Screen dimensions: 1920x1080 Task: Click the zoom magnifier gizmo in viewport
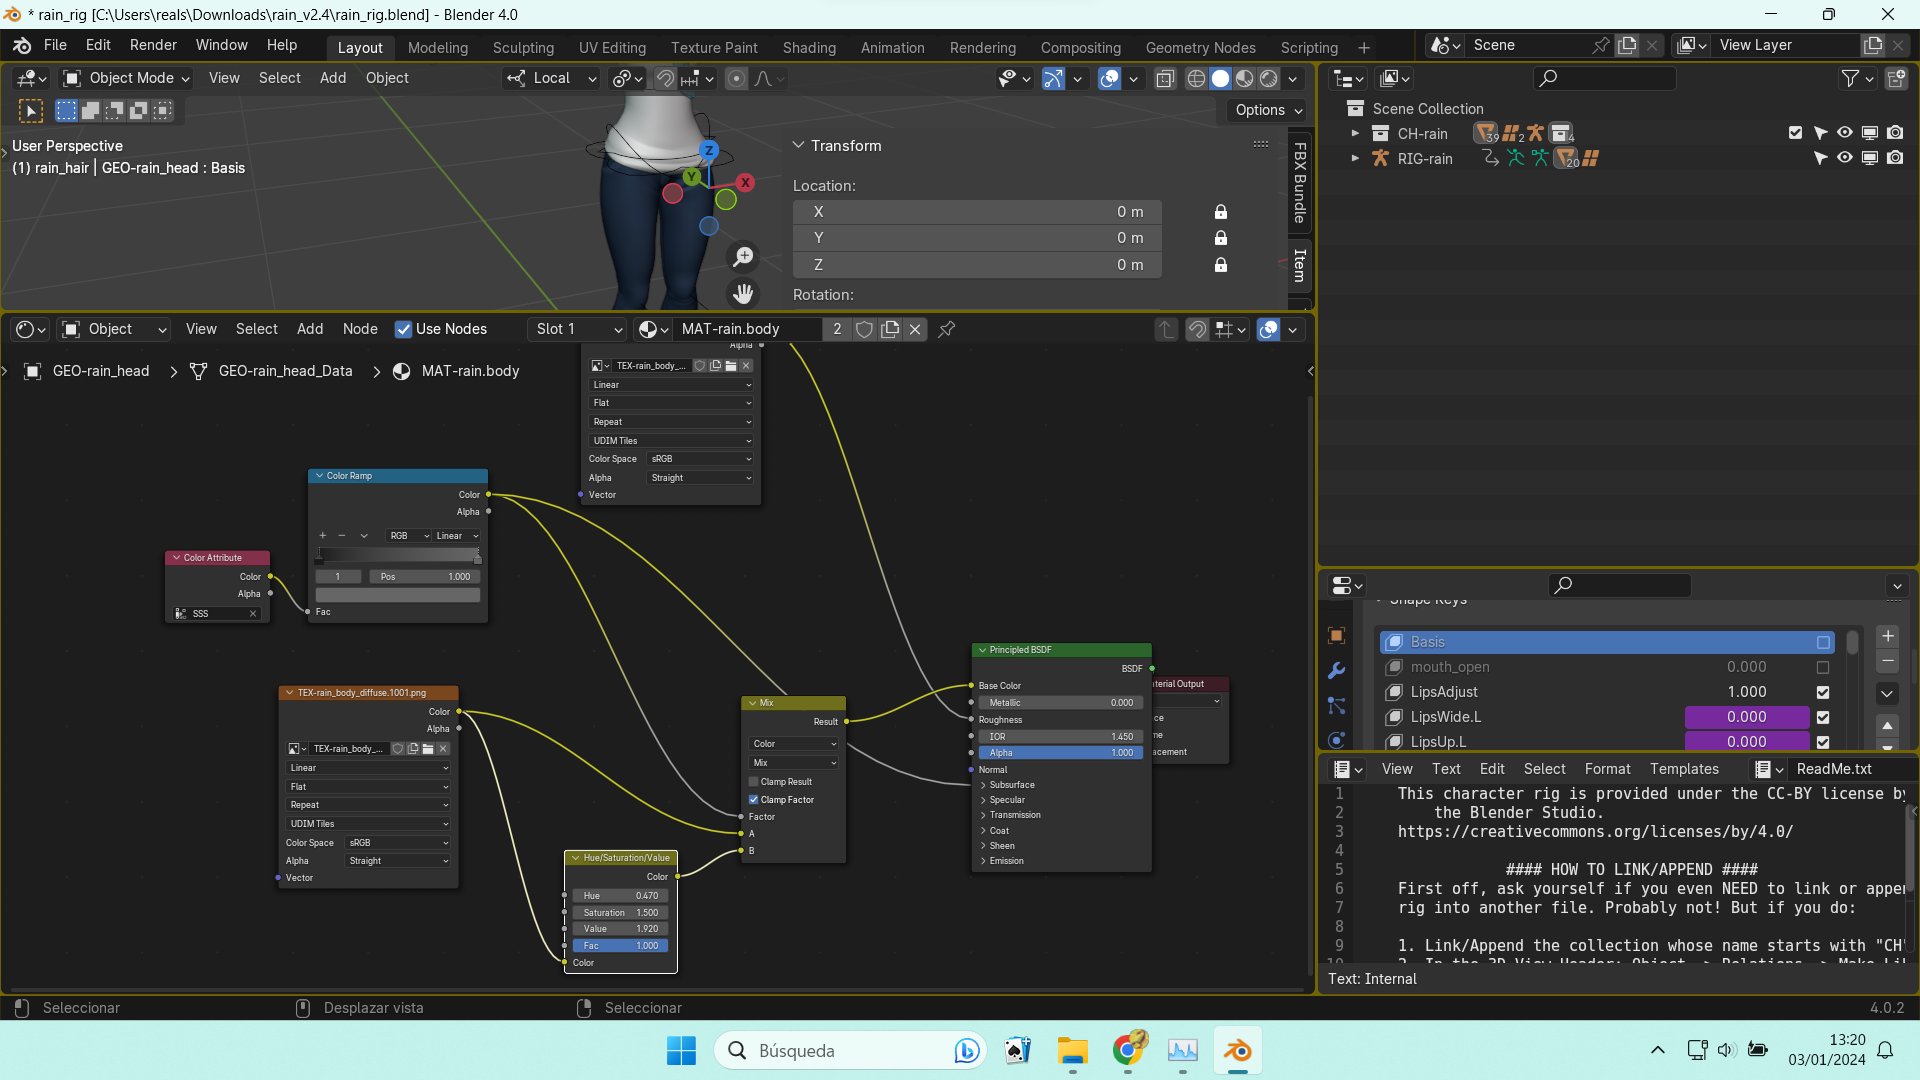point(743,257)
